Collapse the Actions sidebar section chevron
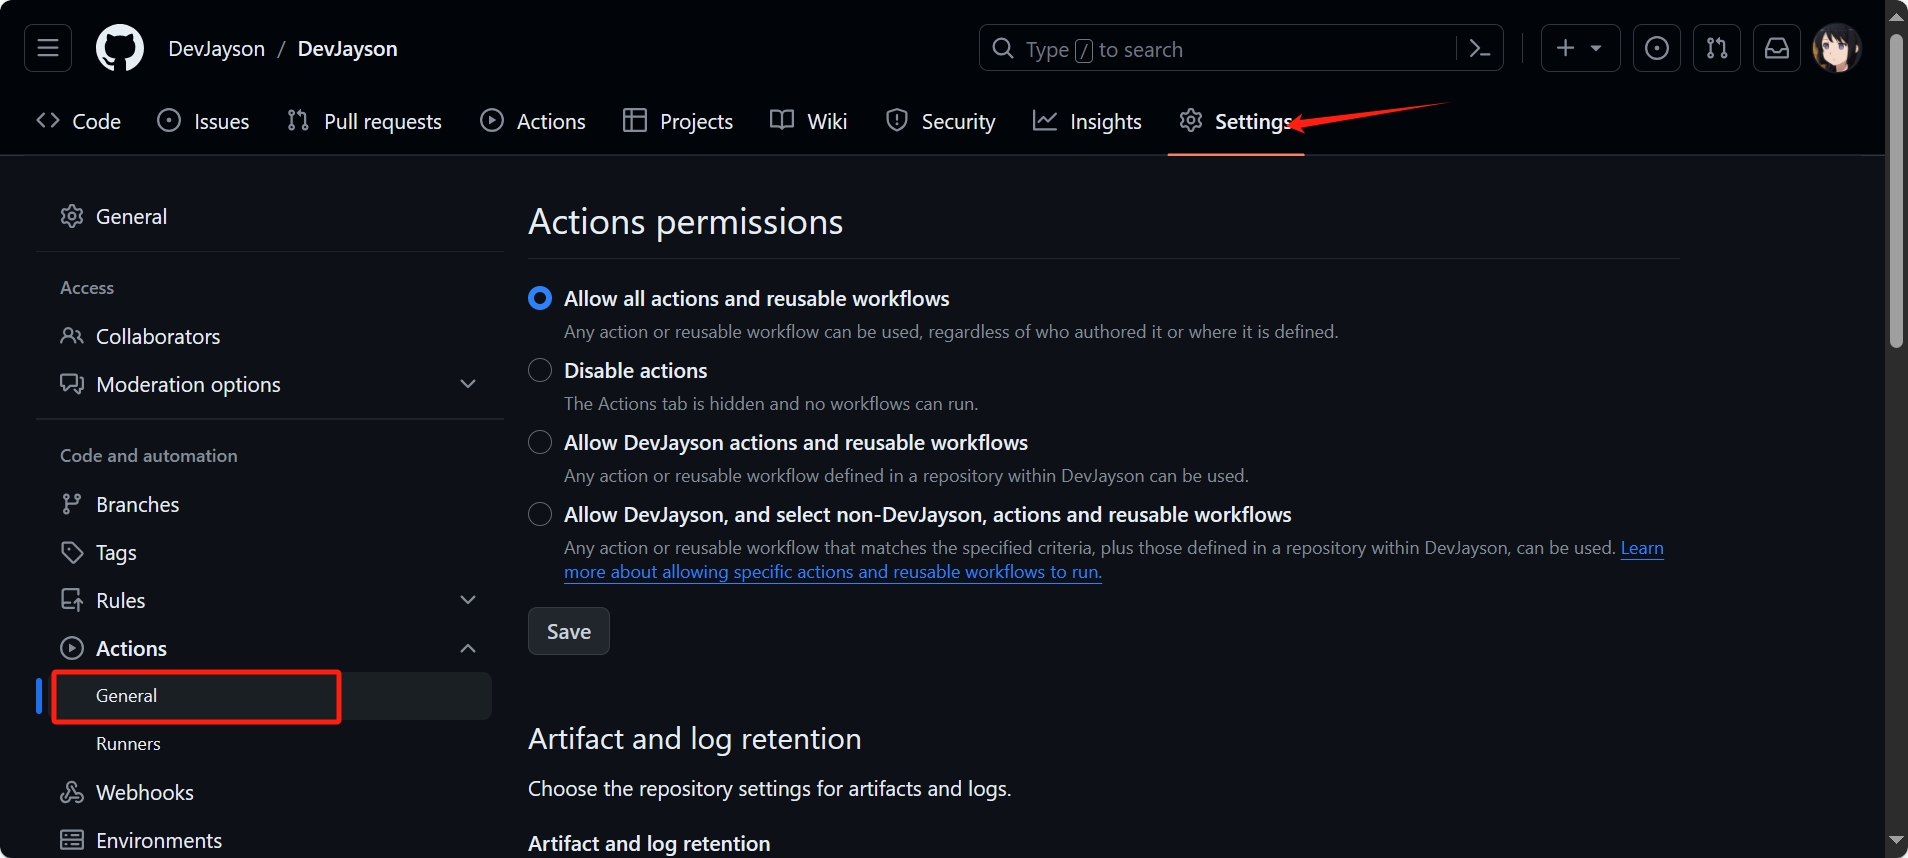Screen dimensions: 1908x858 point(468,648)
